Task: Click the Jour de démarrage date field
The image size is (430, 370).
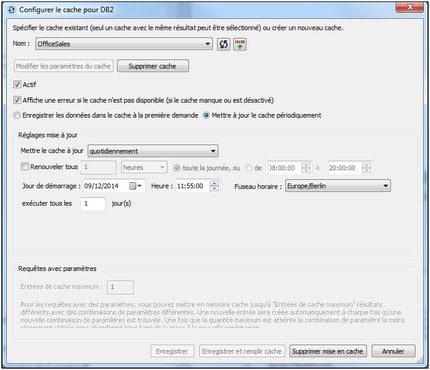Action: coord(106,186)
